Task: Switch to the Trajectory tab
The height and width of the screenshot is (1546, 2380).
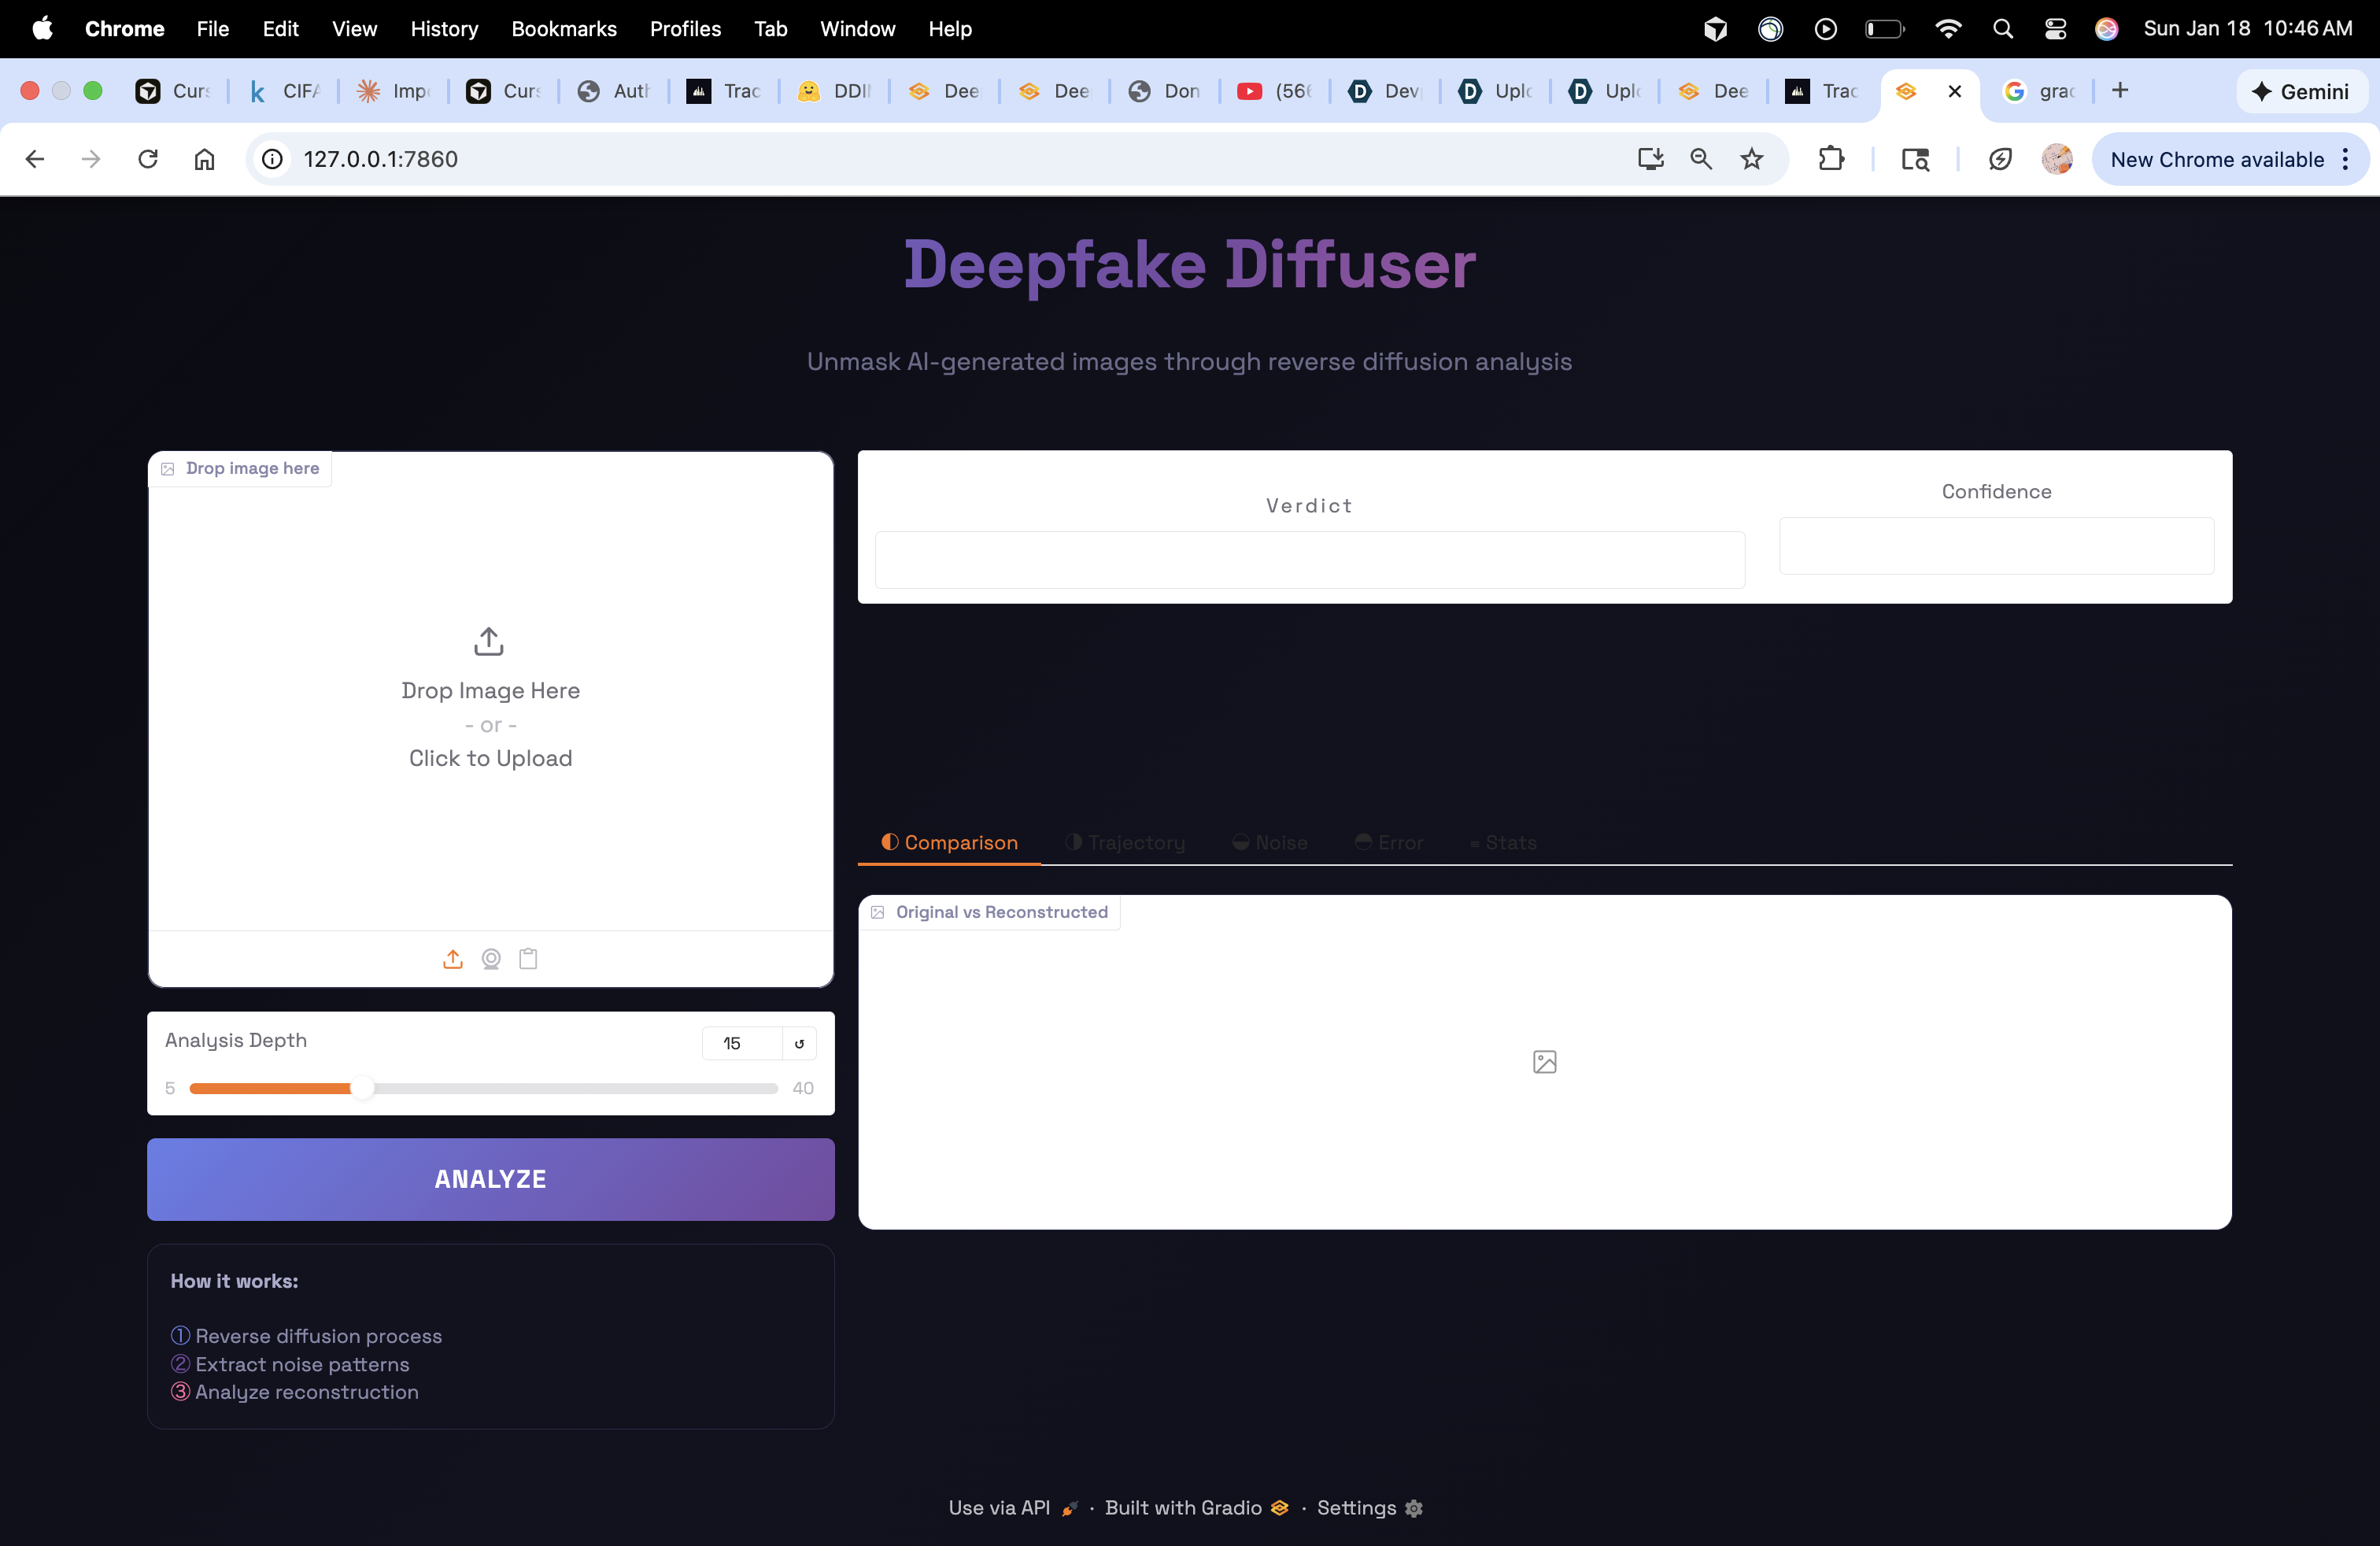Action: (x=1125, y=843)
